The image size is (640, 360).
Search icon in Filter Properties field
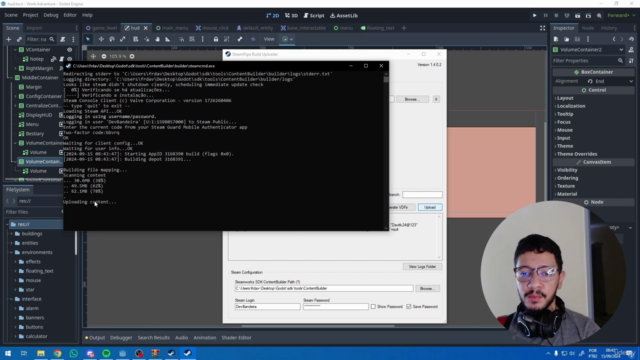pos(620,60)
